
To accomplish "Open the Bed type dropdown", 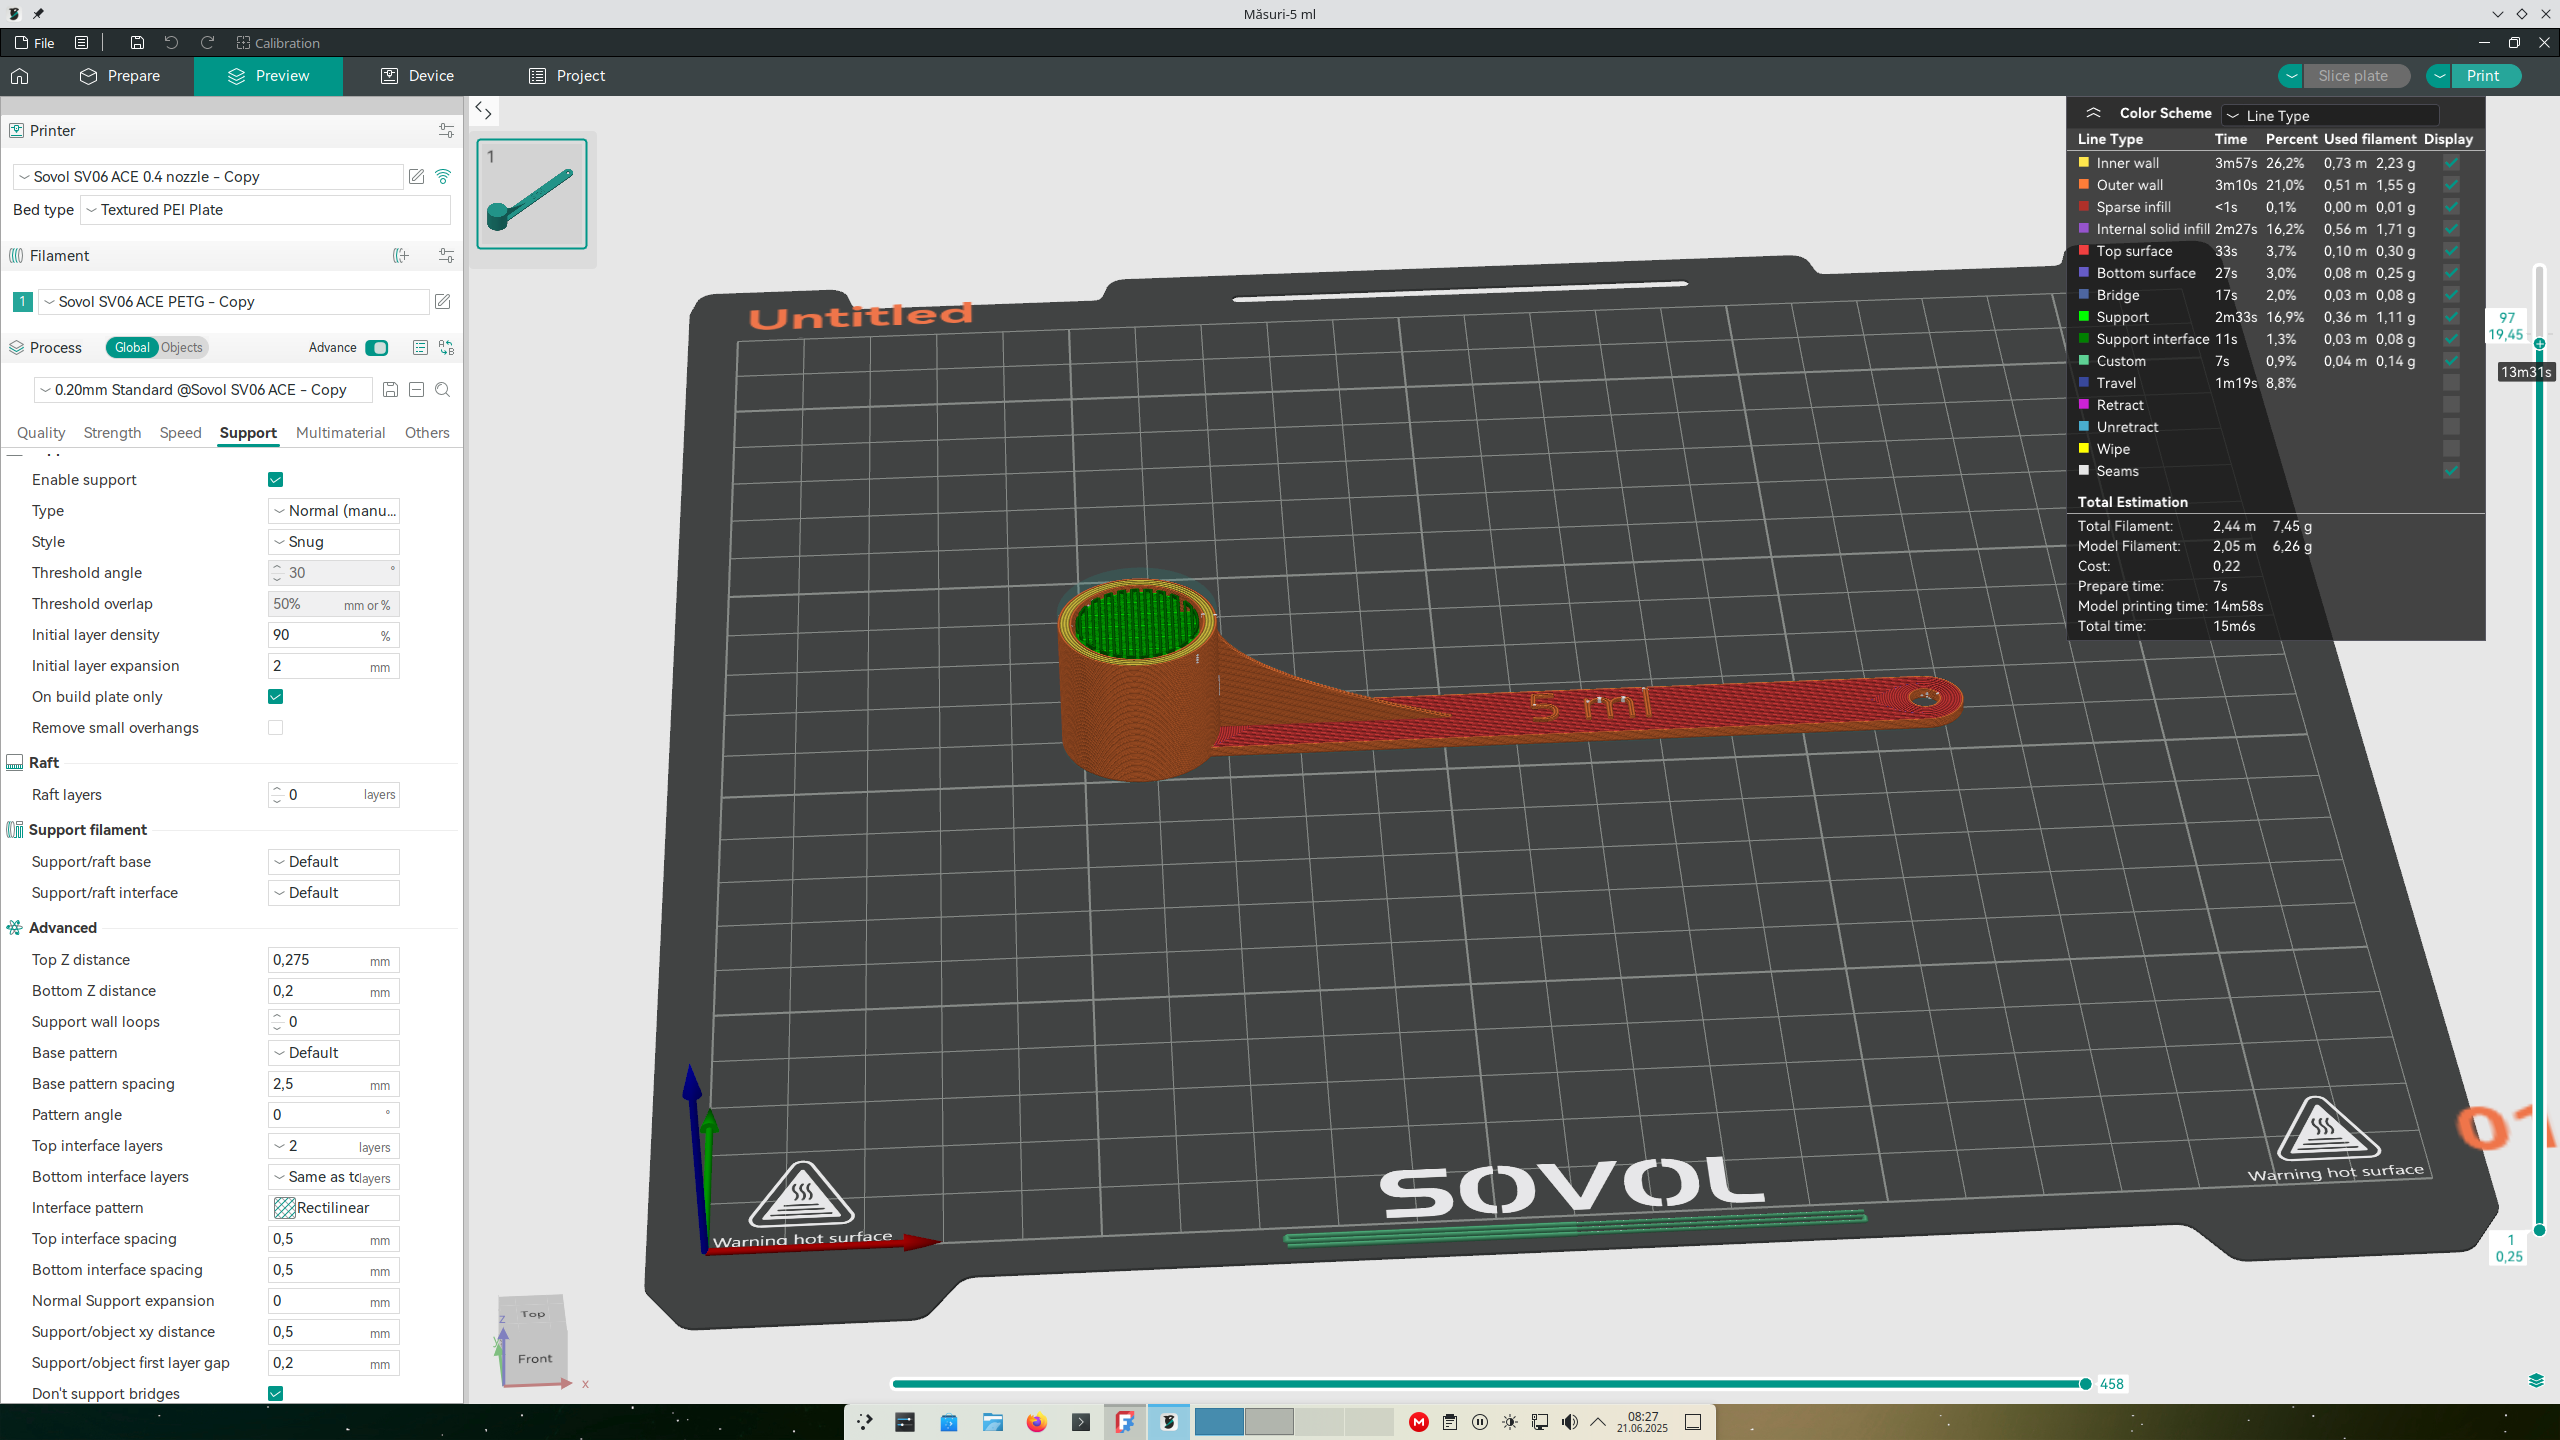I will 265,210.
